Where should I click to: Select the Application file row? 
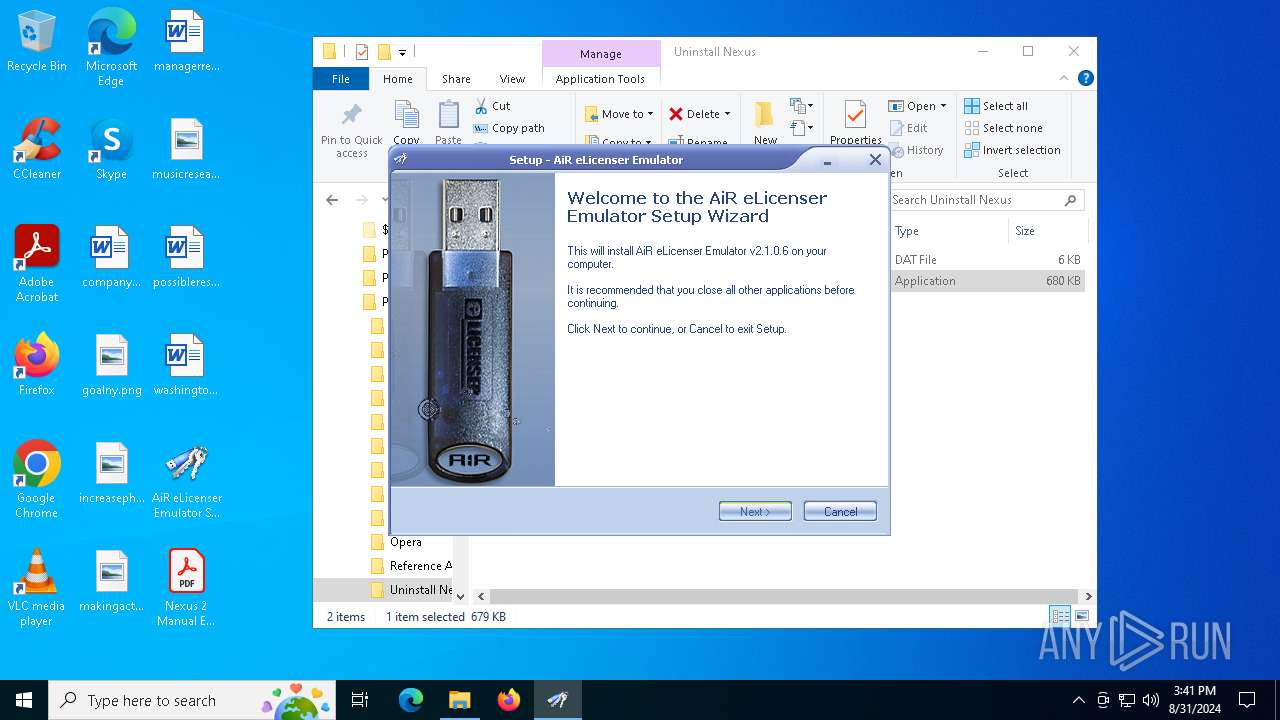coord(987,281)
